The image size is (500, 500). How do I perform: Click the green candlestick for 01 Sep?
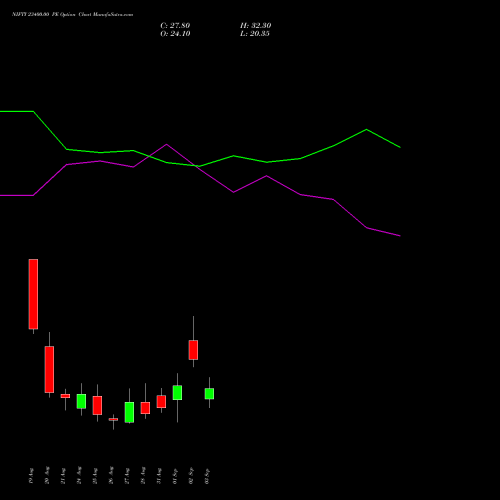(x=177, y=393)
